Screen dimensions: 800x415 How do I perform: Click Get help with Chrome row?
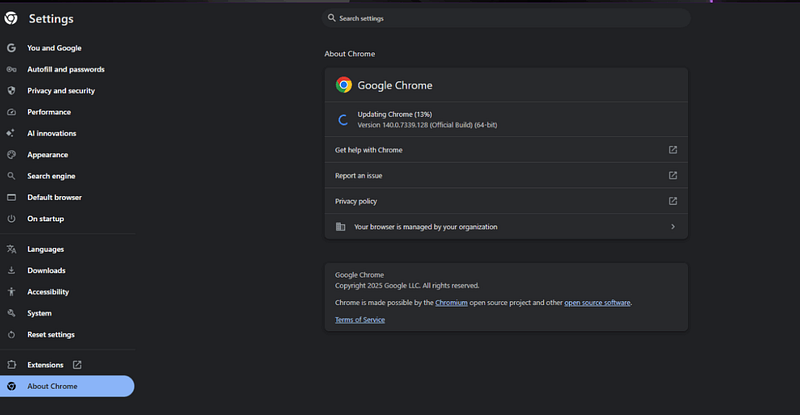tap(506, 150)
